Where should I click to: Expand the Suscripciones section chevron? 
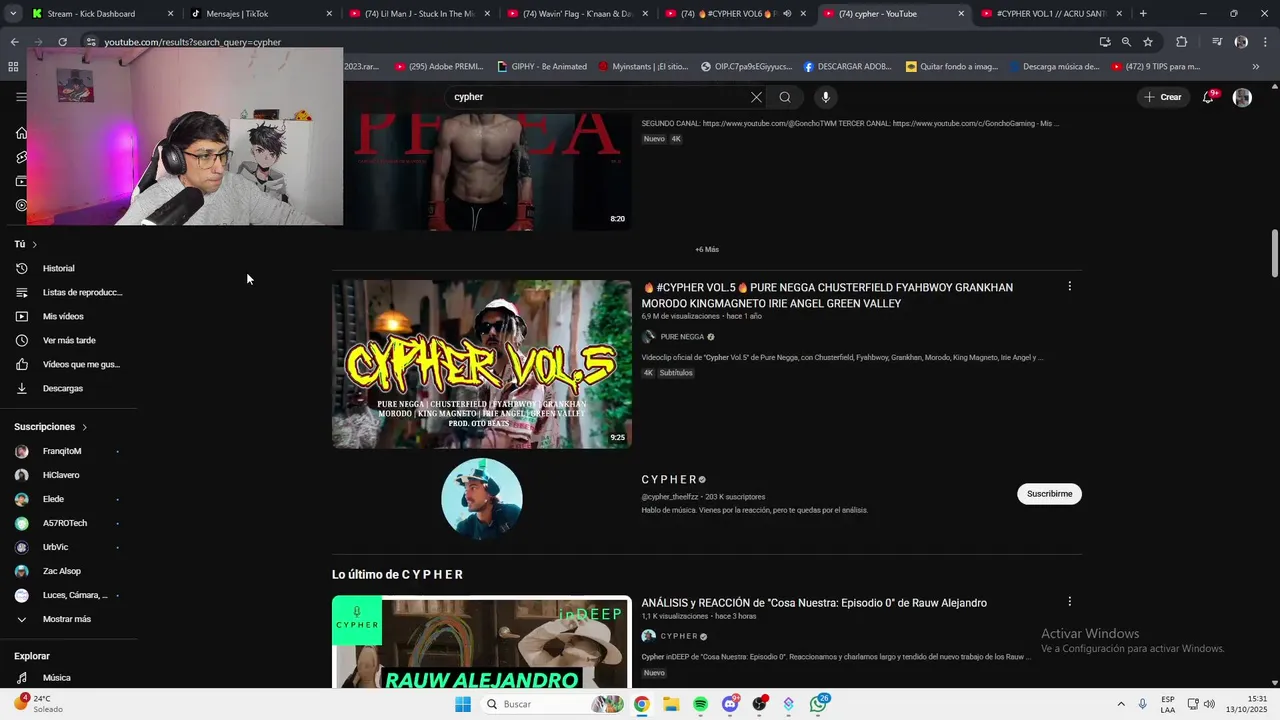(84, 427)
